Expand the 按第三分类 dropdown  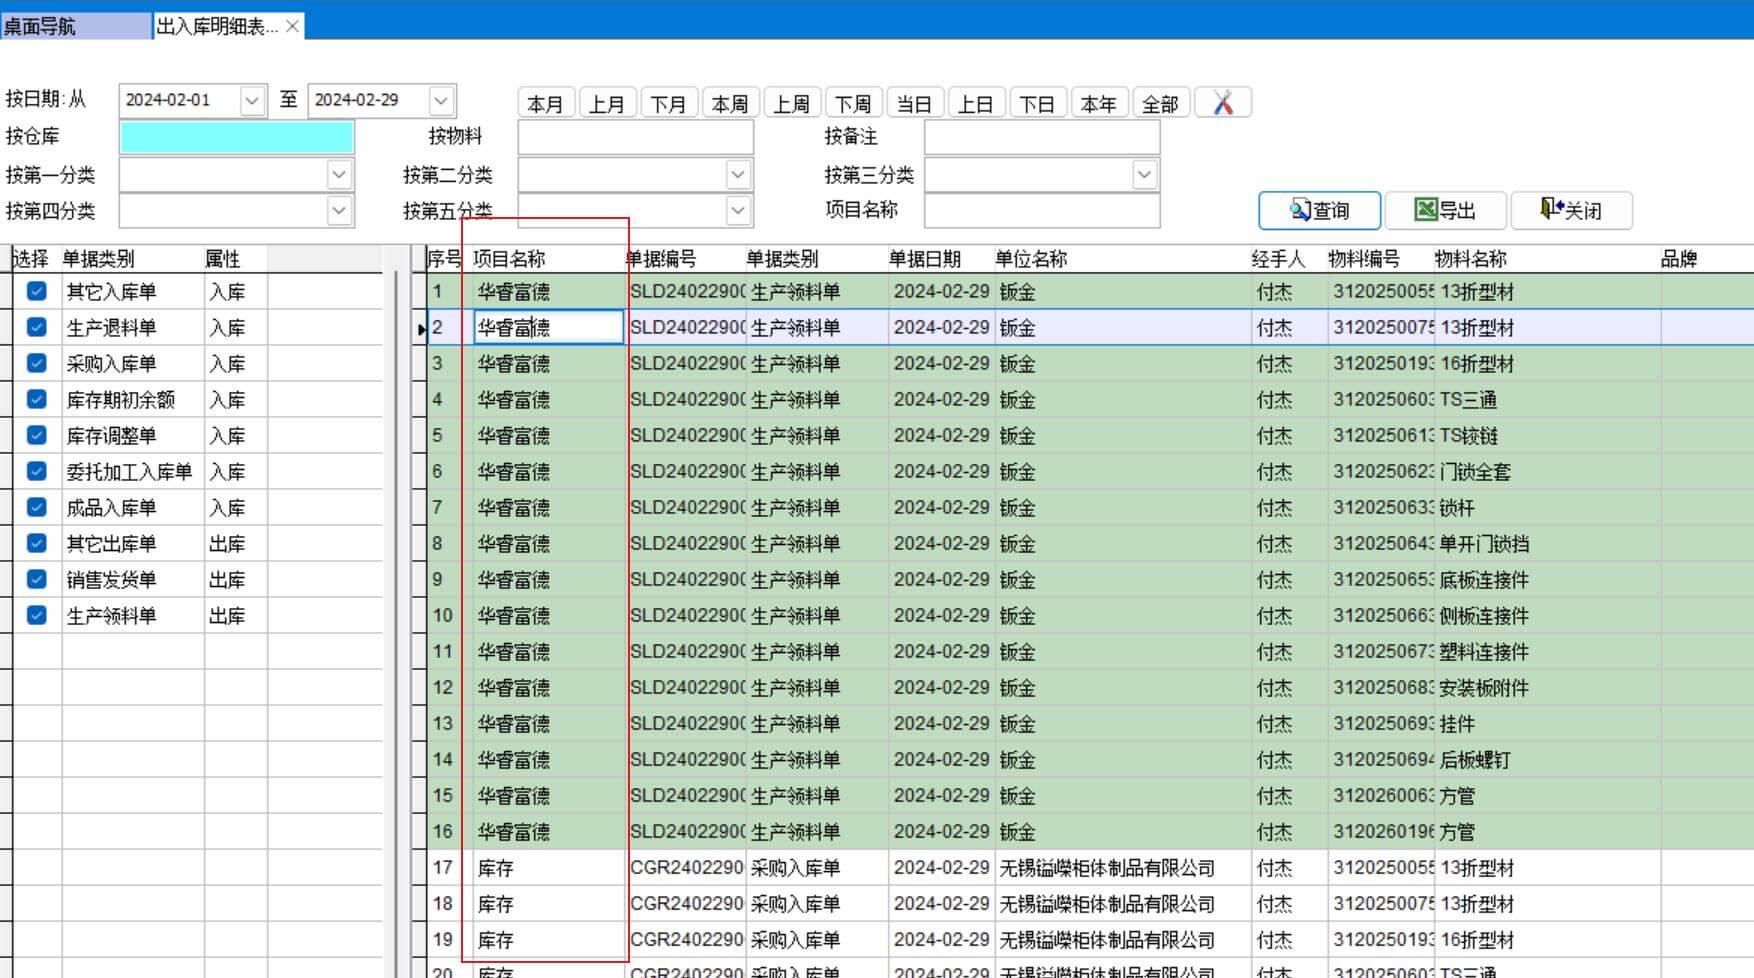(1144, 175)
